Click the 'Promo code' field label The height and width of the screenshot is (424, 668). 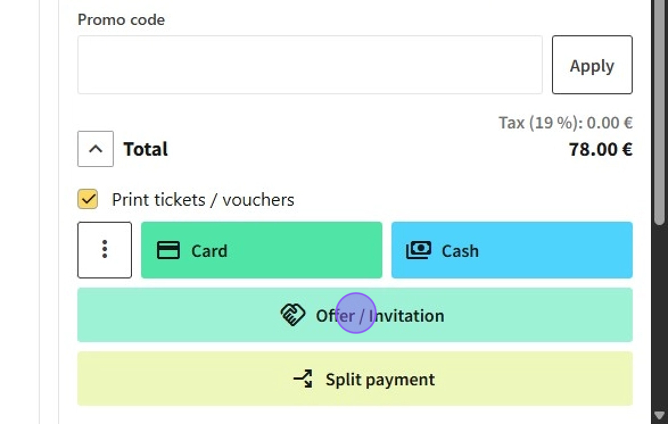click(121, 20)
